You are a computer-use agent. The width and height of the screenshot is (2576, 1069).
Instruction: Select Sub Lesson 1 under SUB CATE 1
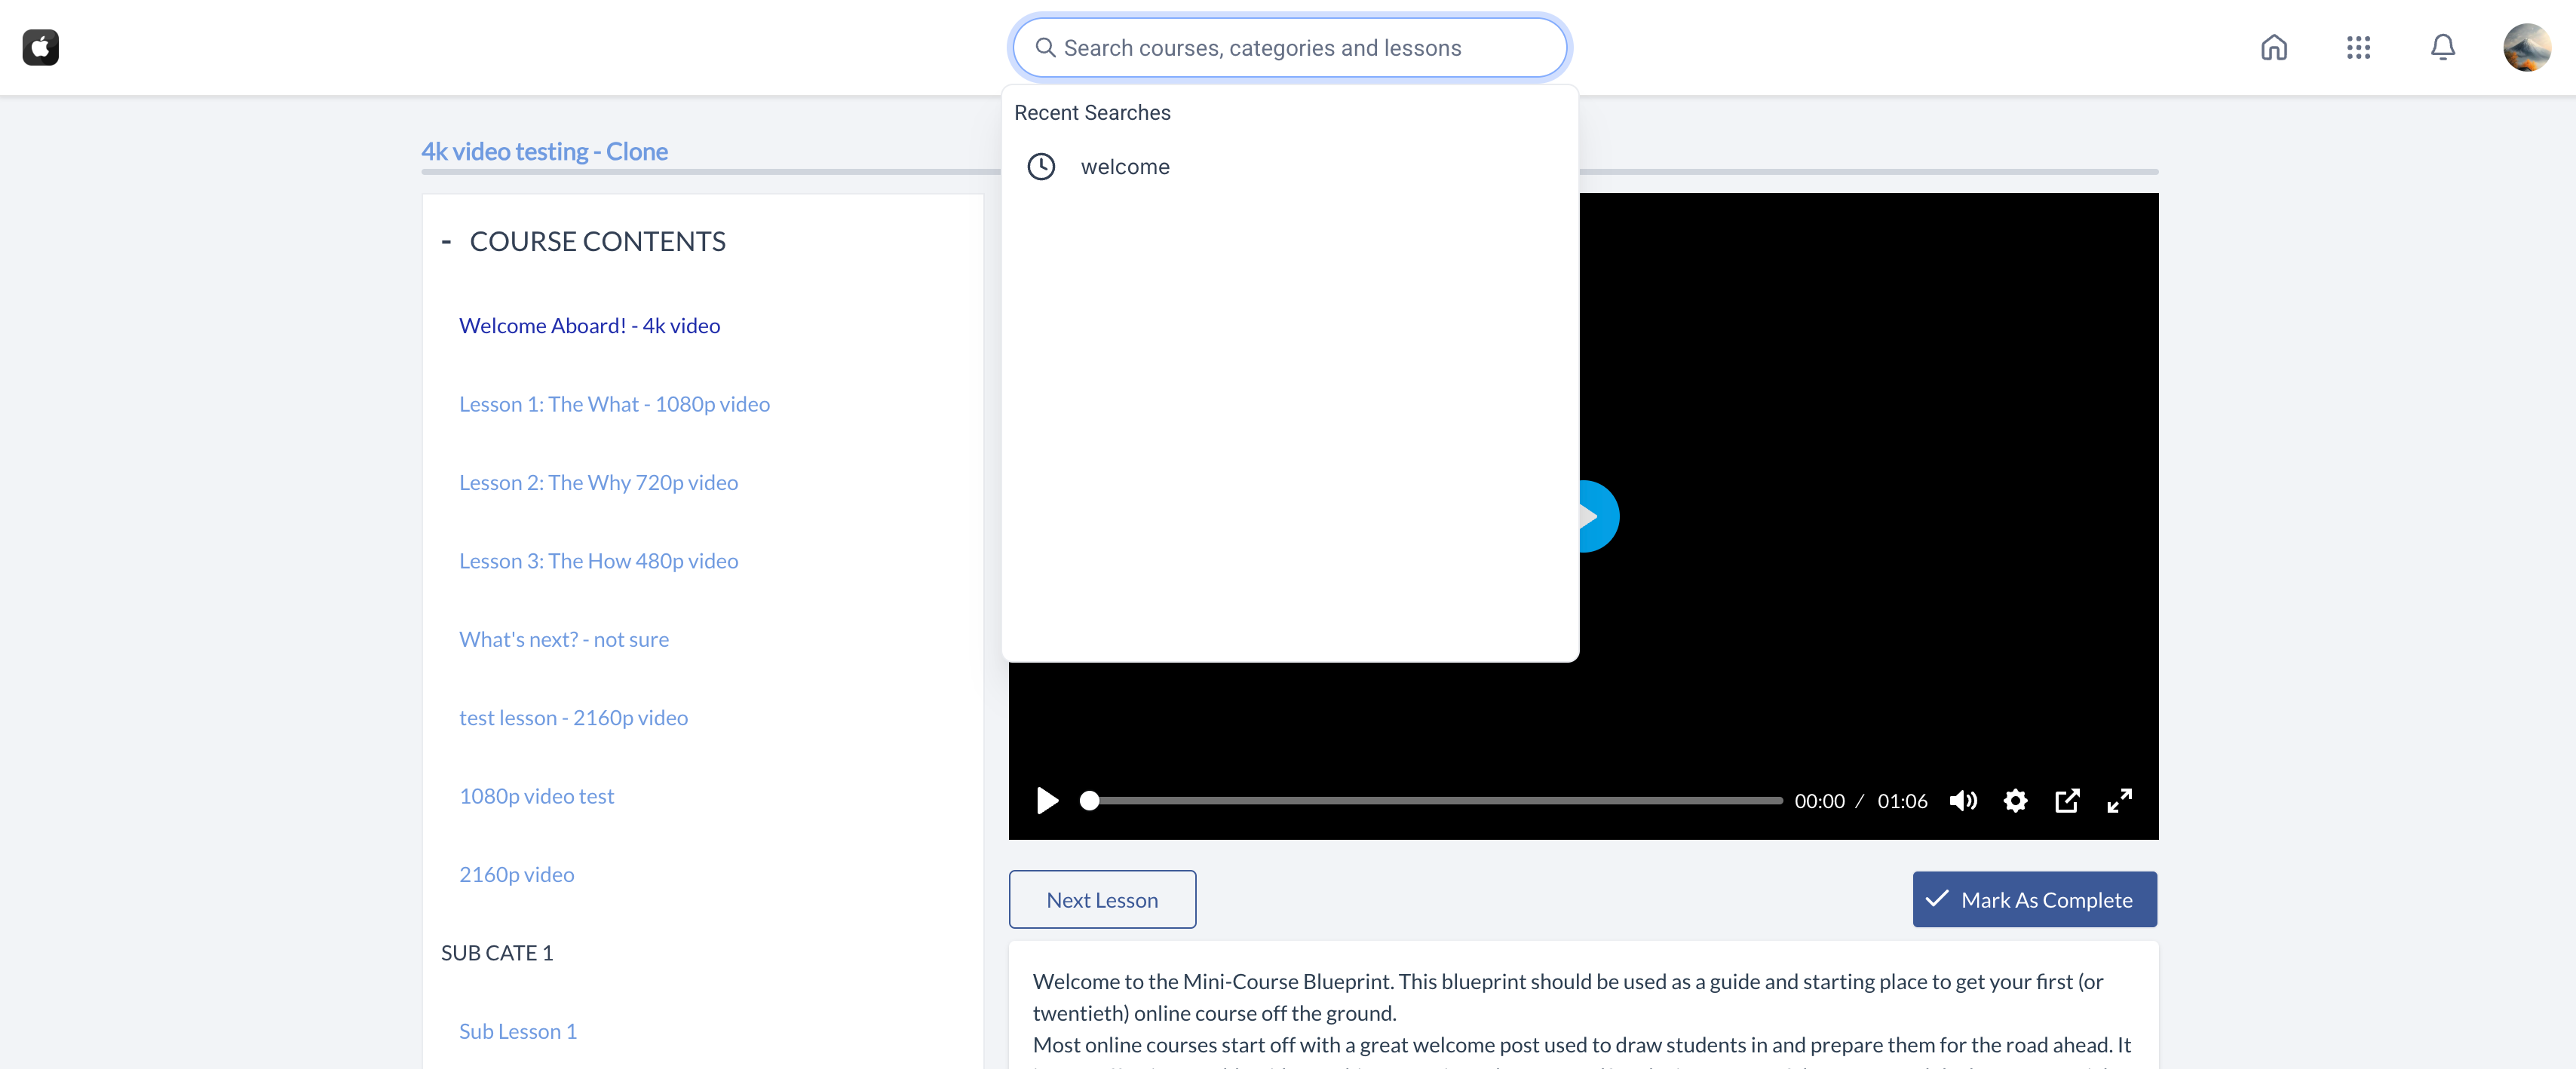coord(517,1030)
